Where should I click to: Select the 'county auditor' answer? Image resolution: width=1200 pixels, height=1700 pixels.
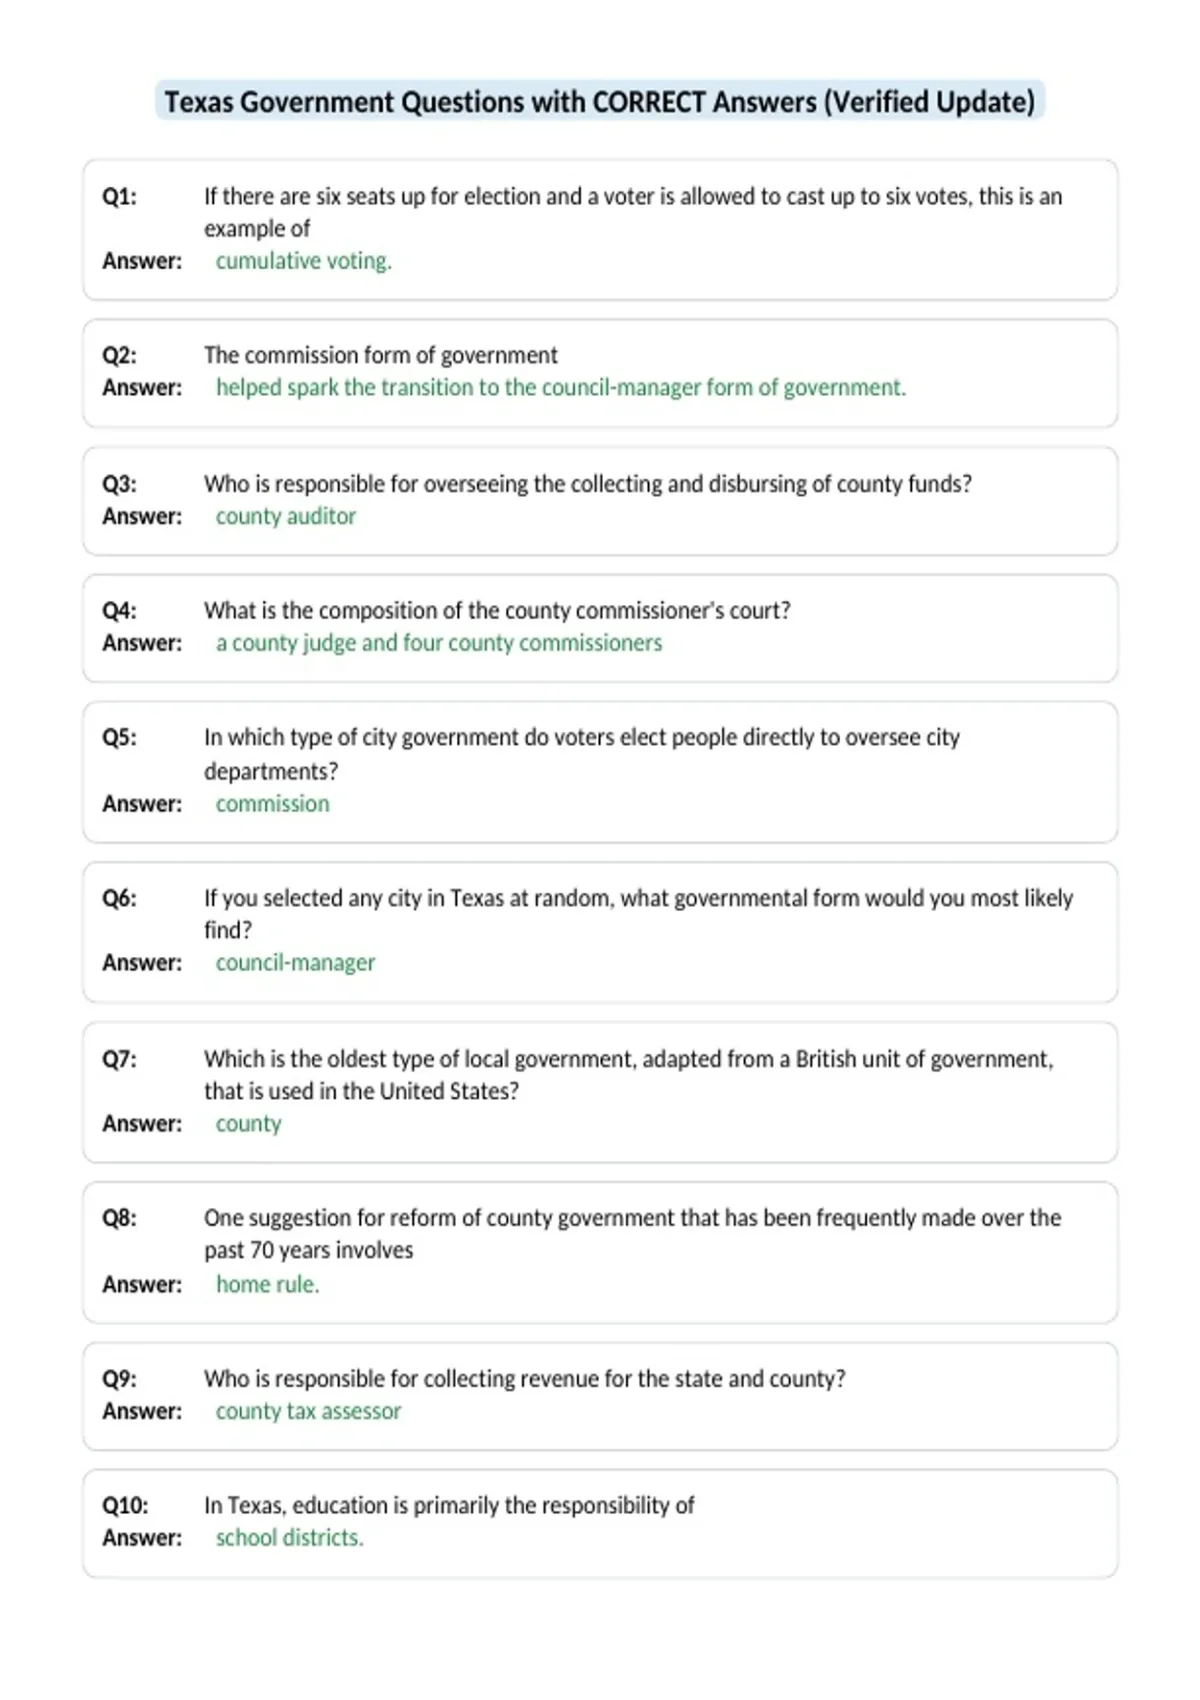[286, 516]
